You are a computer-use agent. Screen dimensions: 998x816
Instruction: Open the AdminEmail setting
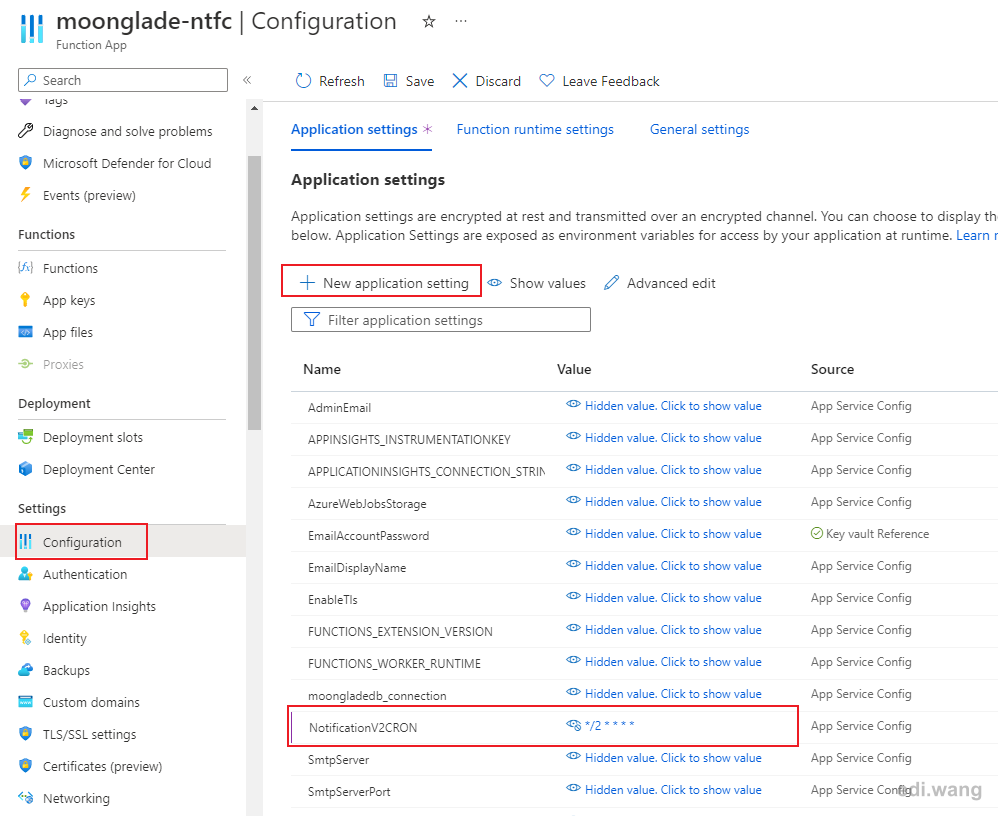pyautogui.click(x=339, y=408)
